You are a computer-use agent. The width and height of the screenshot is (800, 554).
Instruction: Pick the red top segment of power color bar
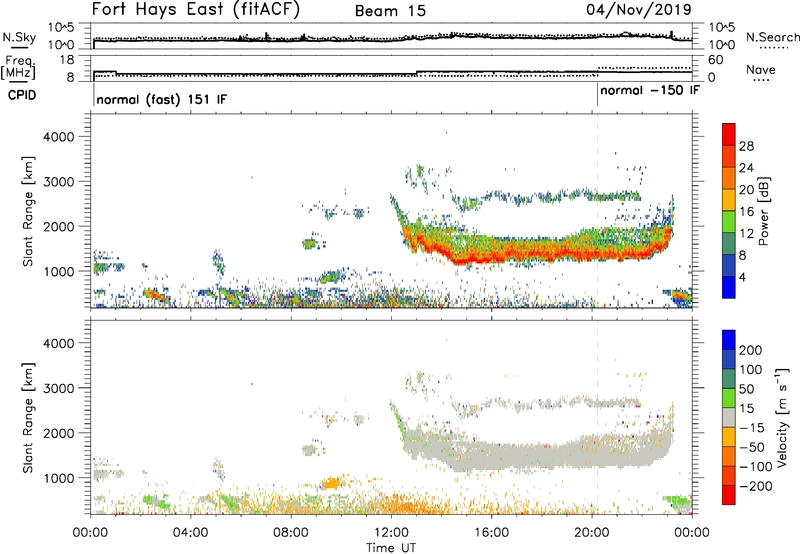point(729,134)
